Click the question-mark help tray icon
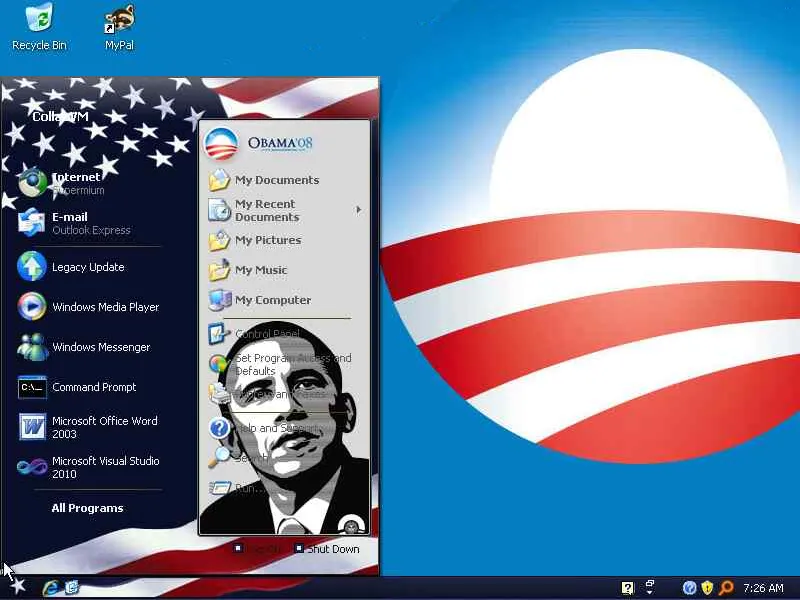 [x=628, y=588]
